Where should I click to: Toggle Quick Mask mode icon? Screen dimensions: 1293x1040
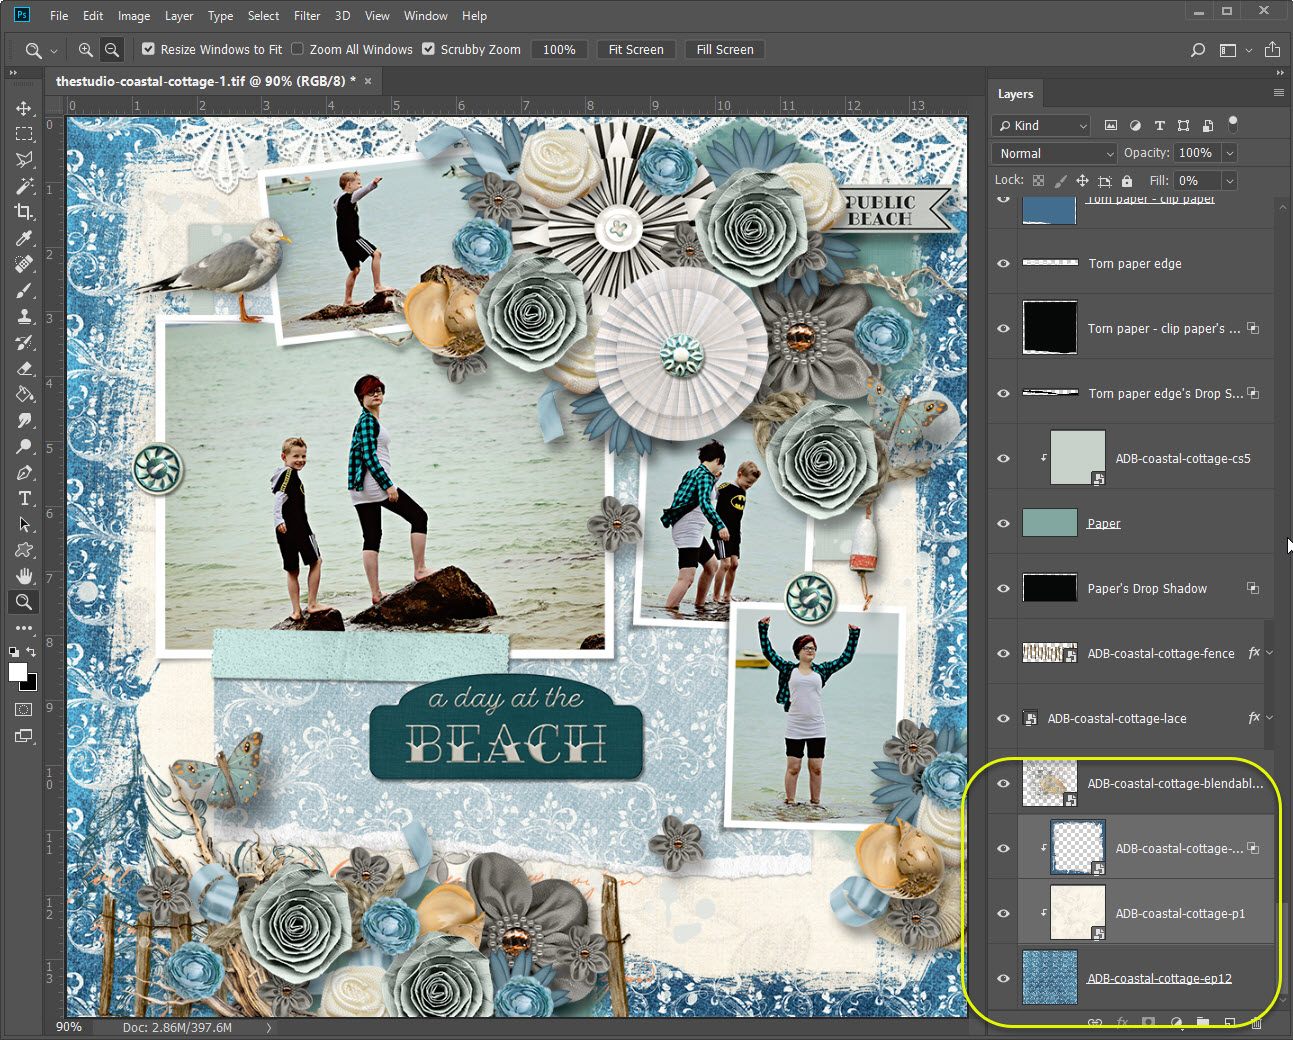(x=24, y=709)
